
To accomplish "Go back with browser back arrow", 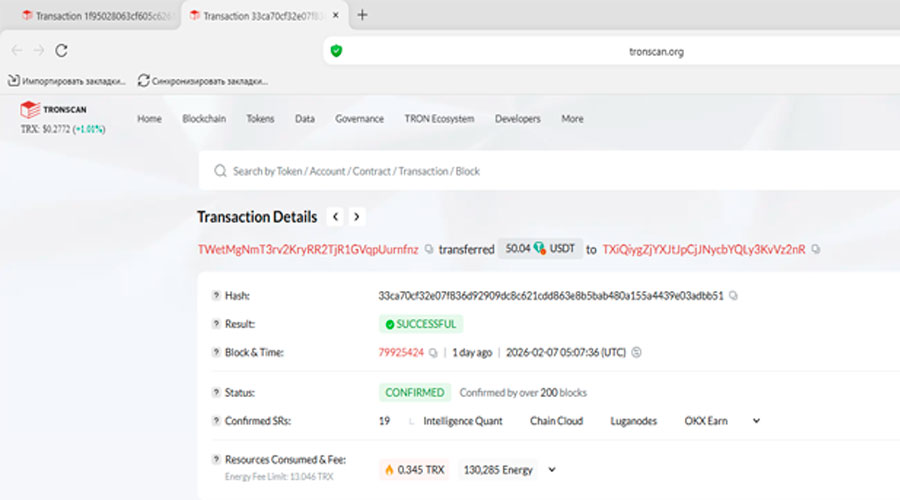I will coord(17,51).
